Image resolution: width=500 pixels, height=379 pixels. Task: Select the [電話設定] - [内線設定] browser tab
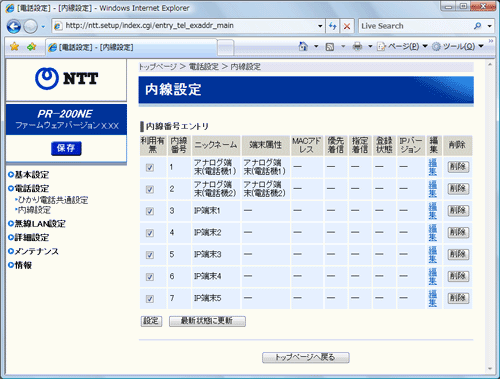pos(132,47)
